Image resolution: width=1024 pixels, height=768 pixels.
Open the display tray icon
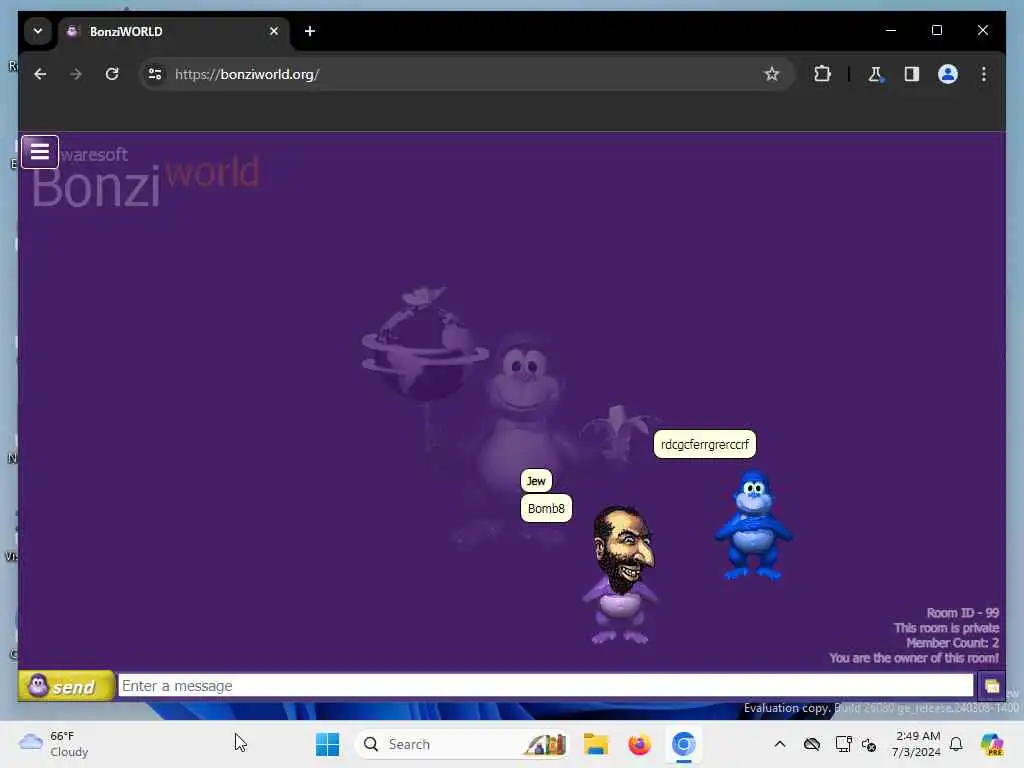[x=844, y=744]
